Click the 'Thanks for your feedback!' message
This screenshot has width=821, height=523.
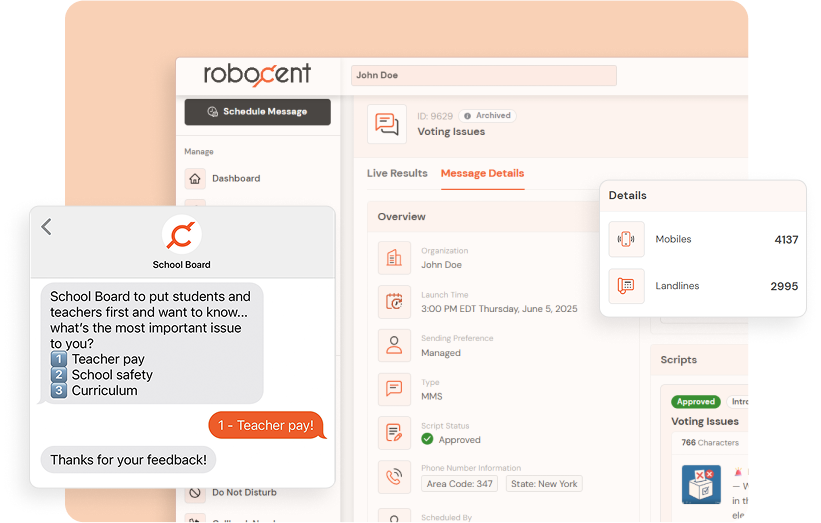click(128, 460)
